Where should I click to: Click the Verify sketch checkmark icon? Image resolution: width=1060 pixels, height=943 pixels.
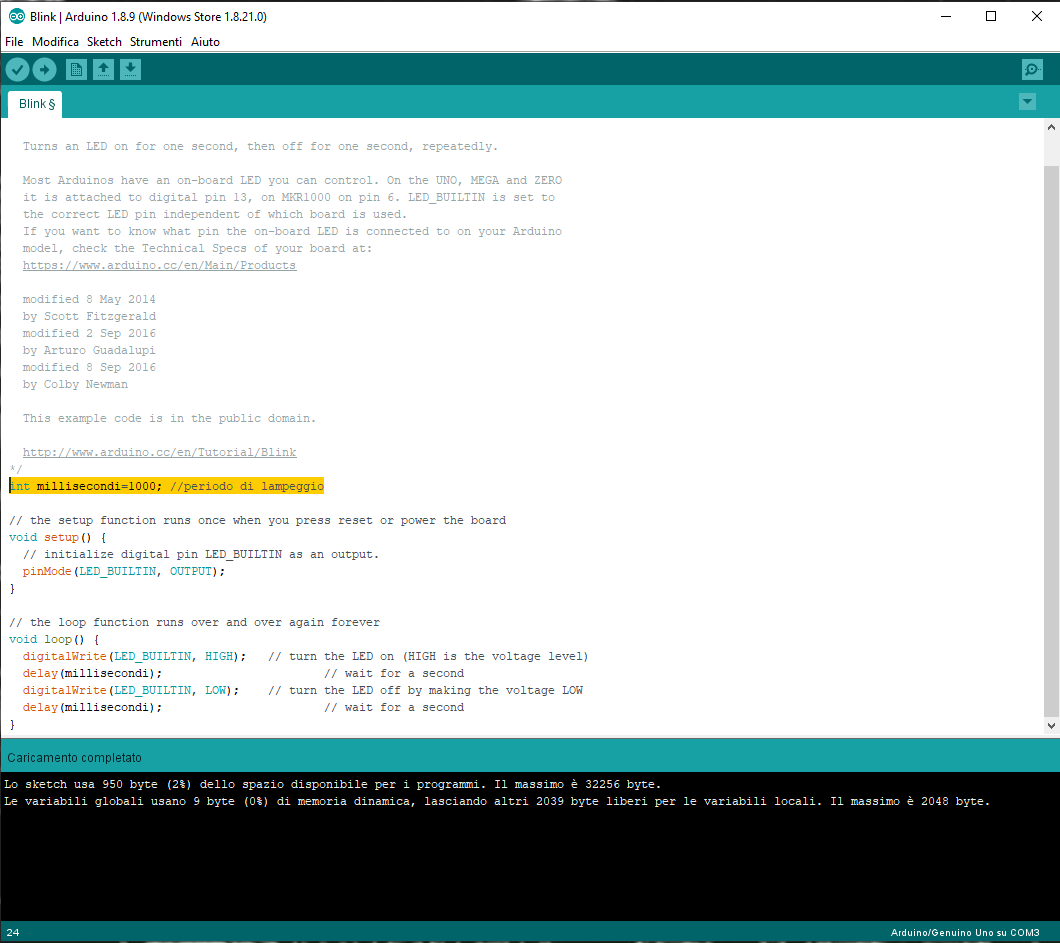pos(18,69)
